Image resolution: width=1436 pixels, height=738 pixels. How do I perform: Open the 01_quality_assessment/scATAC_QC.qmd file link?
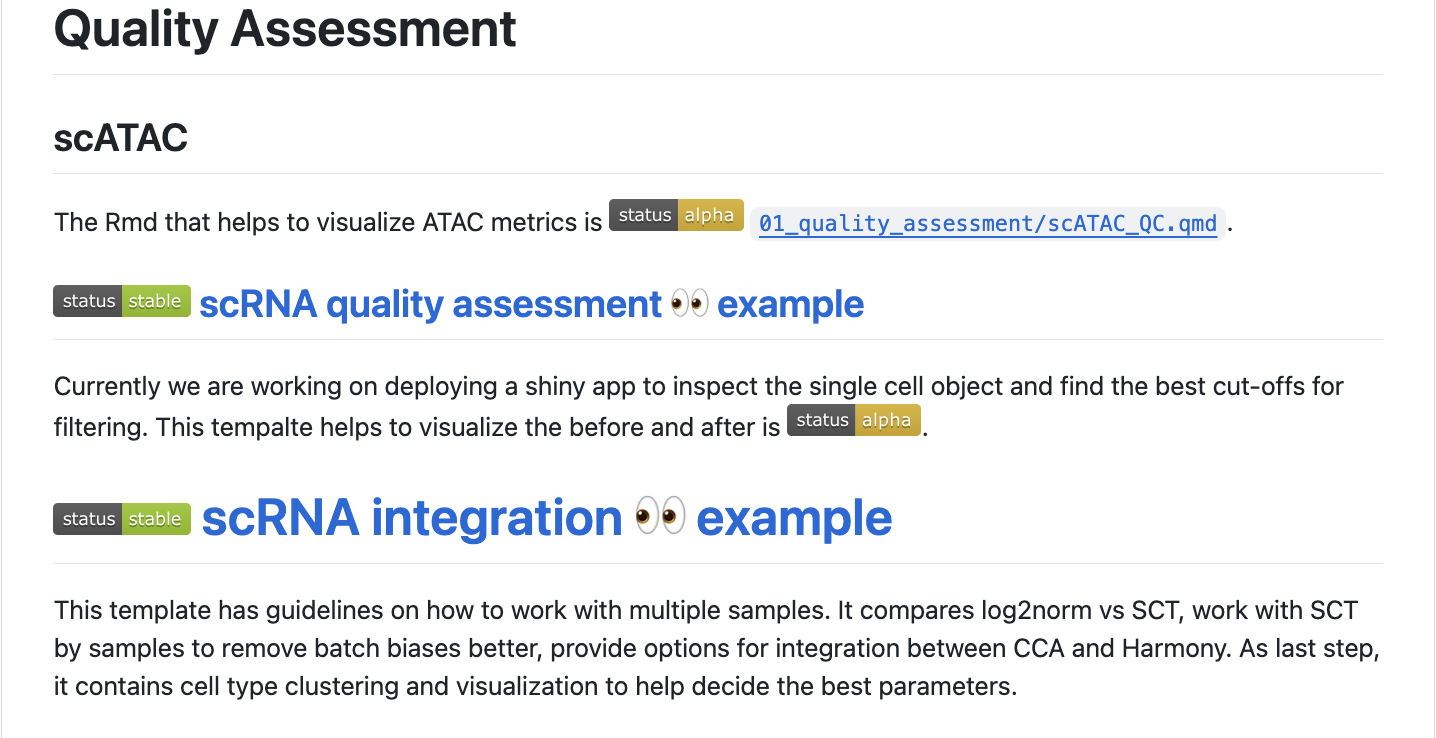pyautogui.click(x=987, y=223)
